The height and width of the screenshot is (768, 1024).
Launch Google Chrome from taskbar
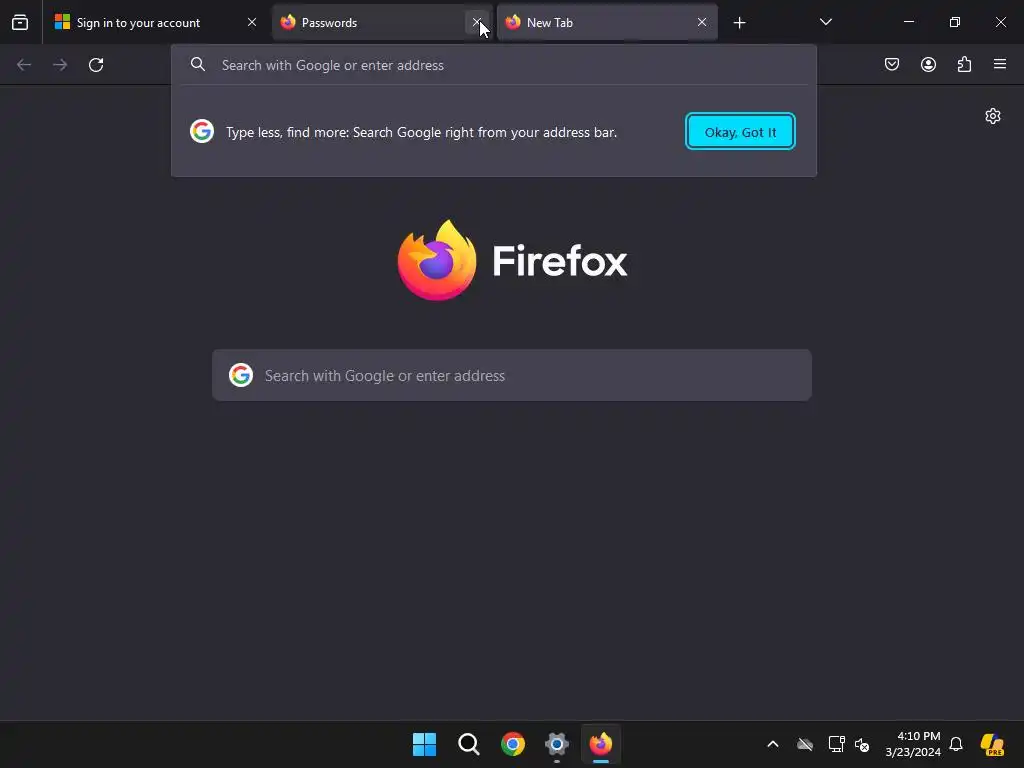[513, 744]
